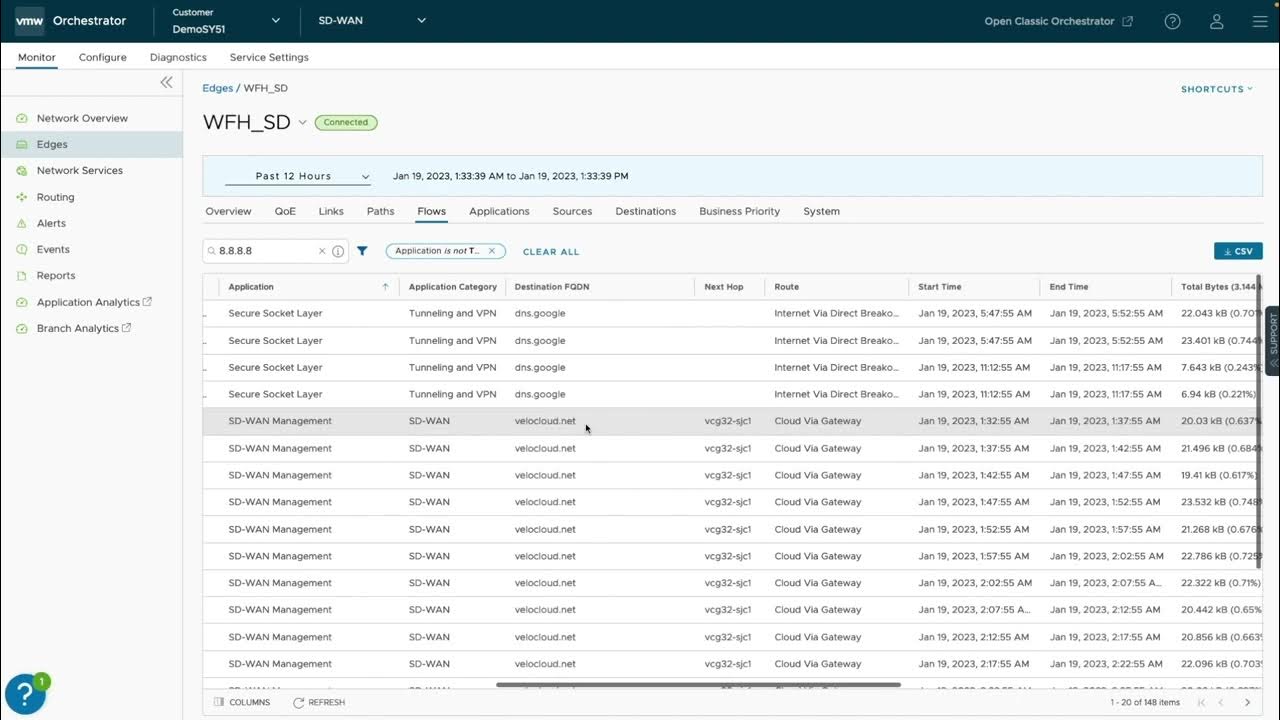
Task: Open the Destinations sub-tab
Action: click(x=646, y=211)
